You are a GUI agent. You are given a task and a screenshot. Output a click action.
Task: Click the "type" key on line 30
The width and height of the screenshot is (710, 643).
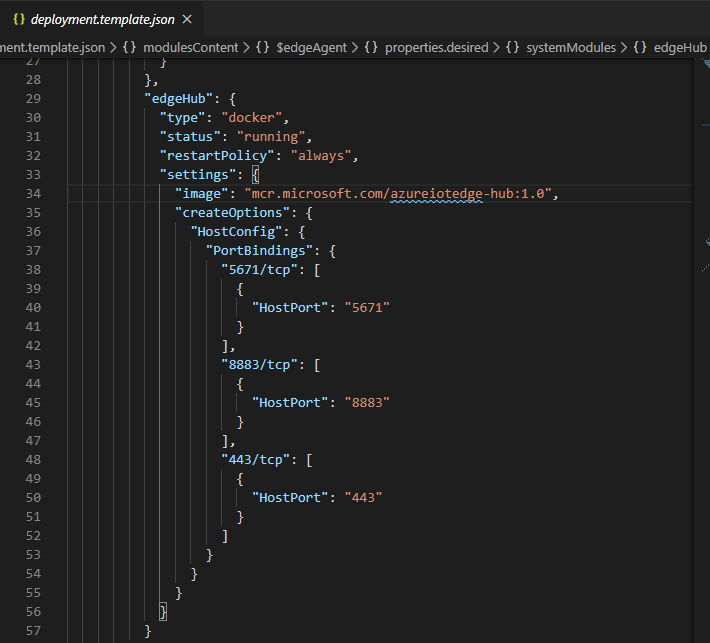pos(182,118)
